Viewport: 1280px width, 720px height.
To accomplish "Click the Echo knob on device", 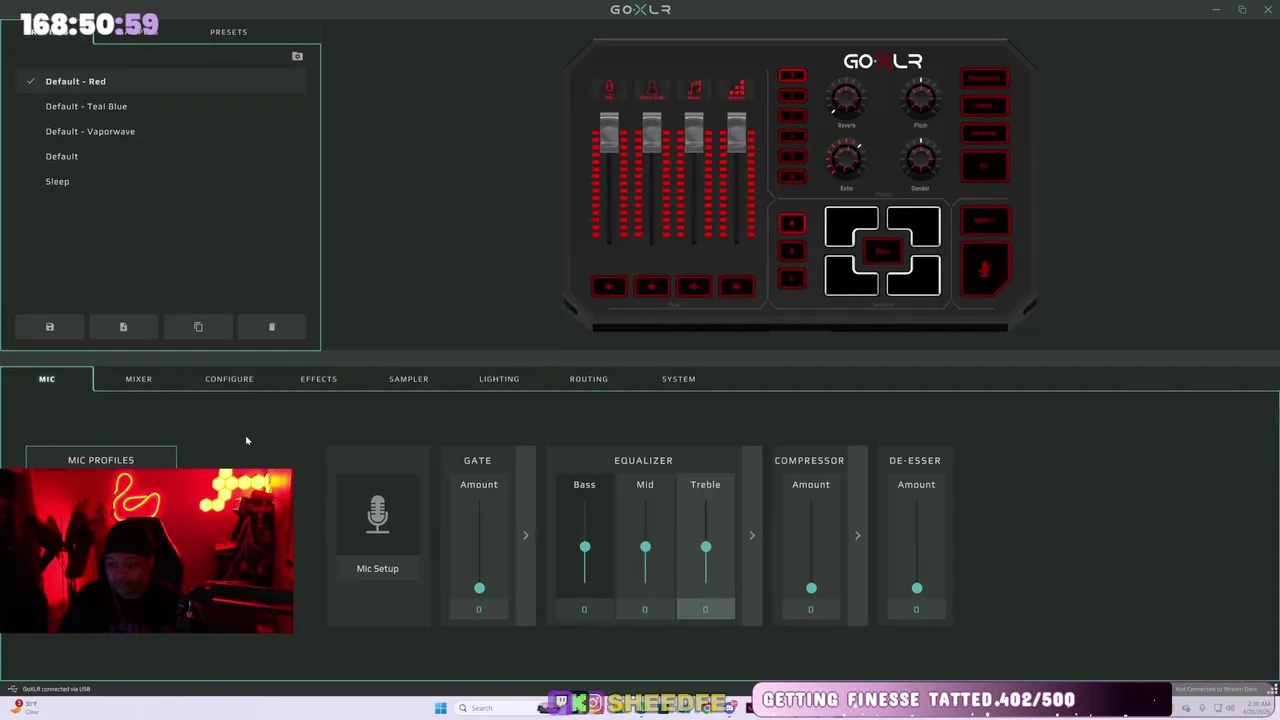I will tap(846, 160).
